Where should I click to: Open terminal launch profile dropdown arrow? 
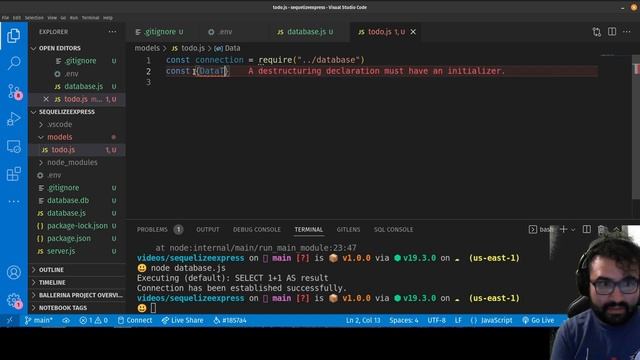point(573,230)
